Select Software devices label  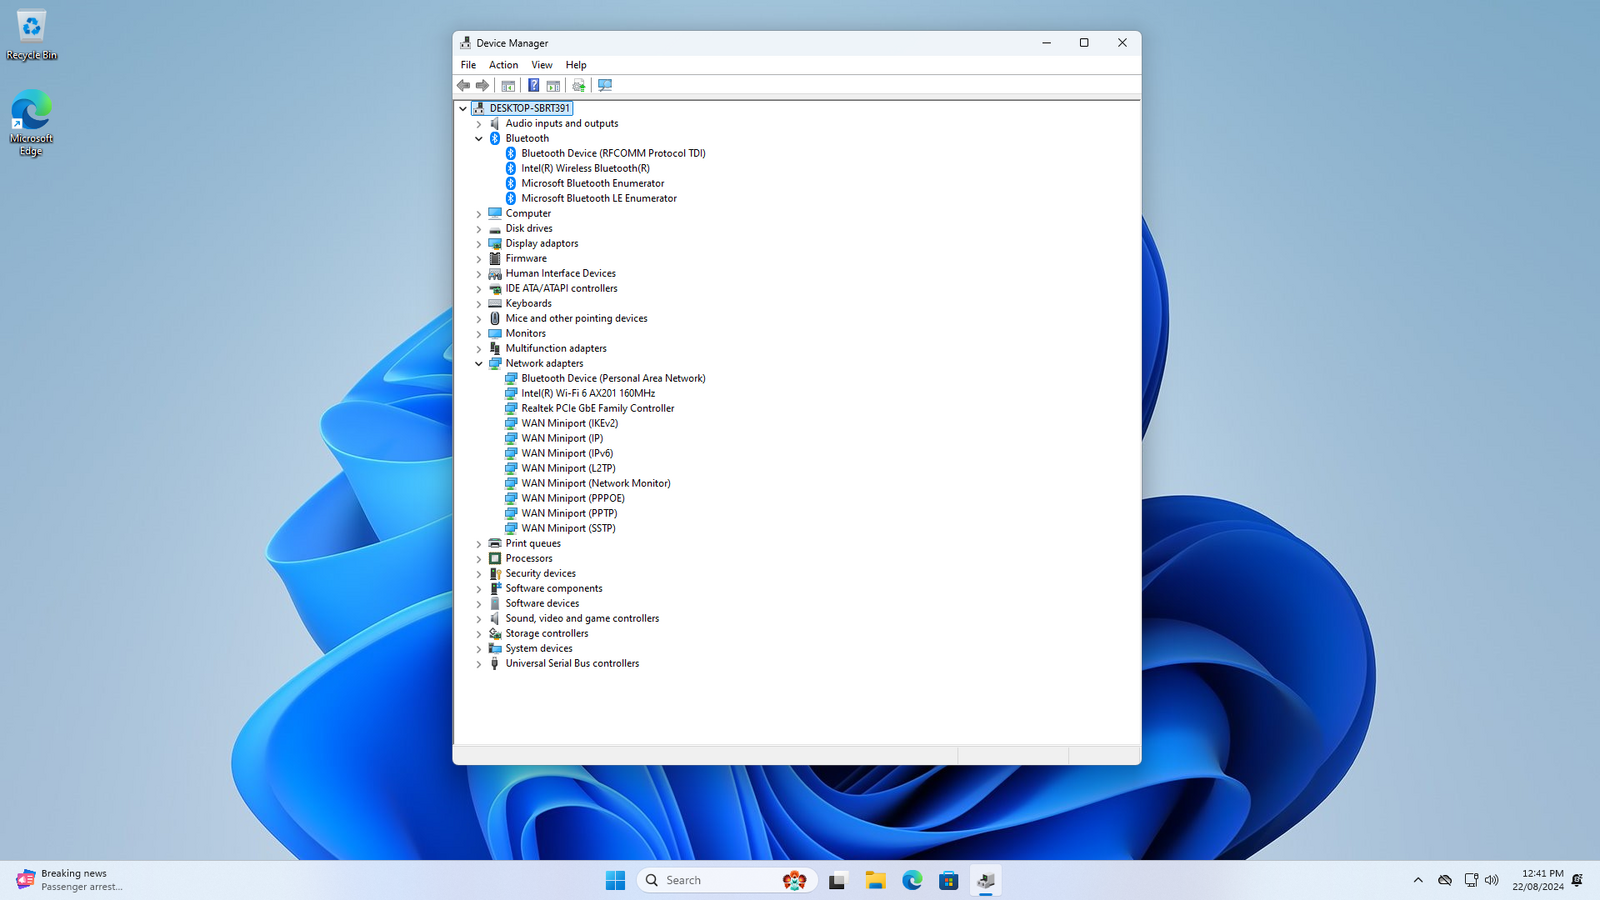click(542, 603)
